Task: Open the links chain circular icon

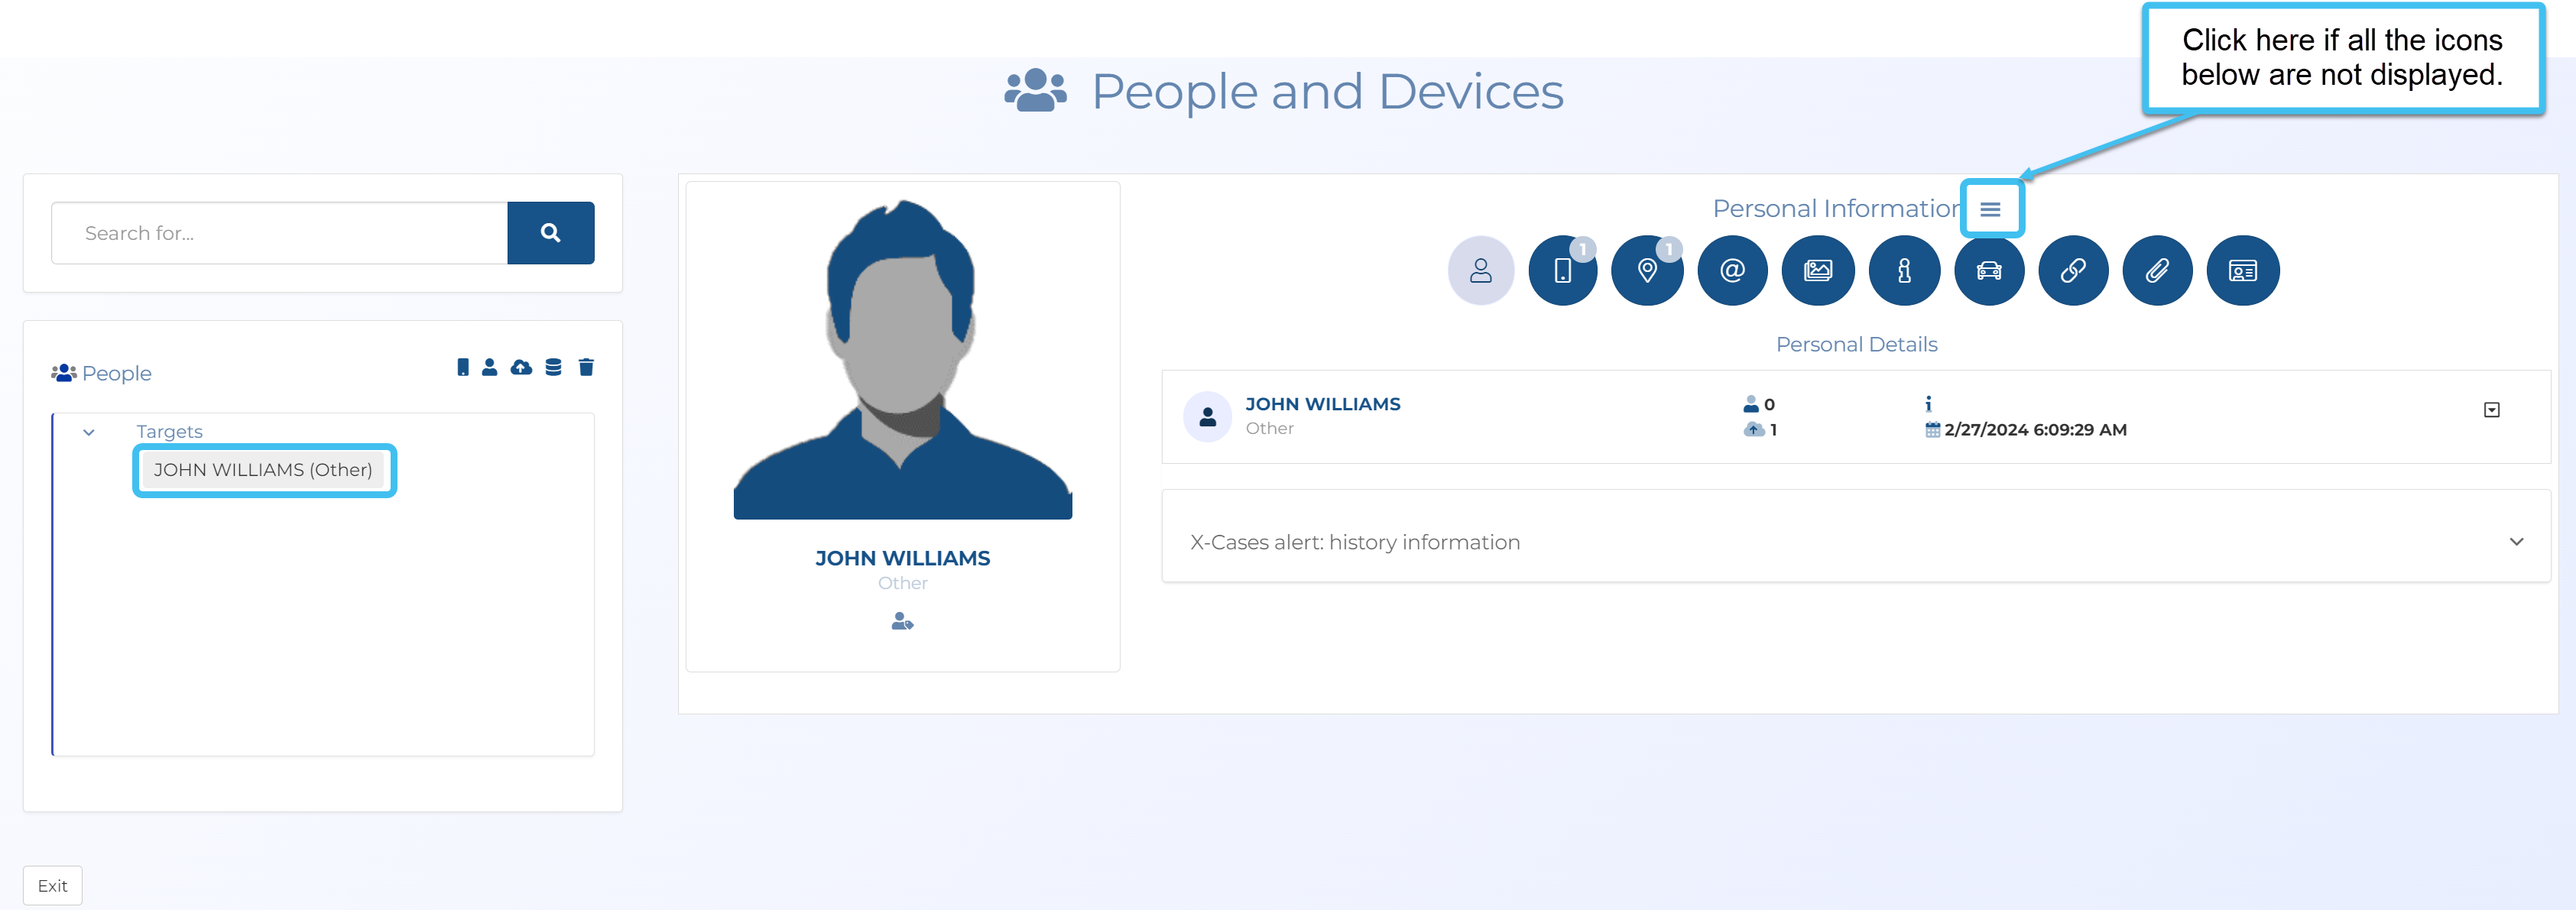Action: coord(2073,271)
